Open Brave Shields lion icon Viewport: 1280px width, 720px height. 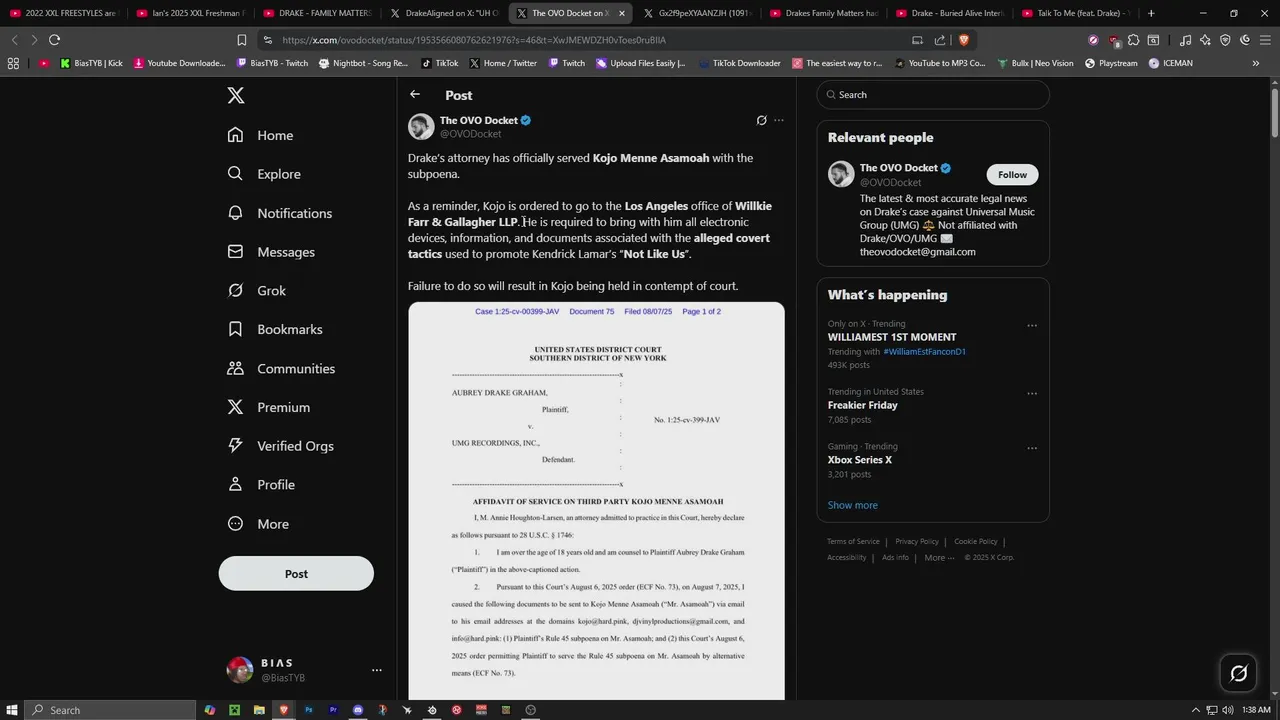point(964,40)
